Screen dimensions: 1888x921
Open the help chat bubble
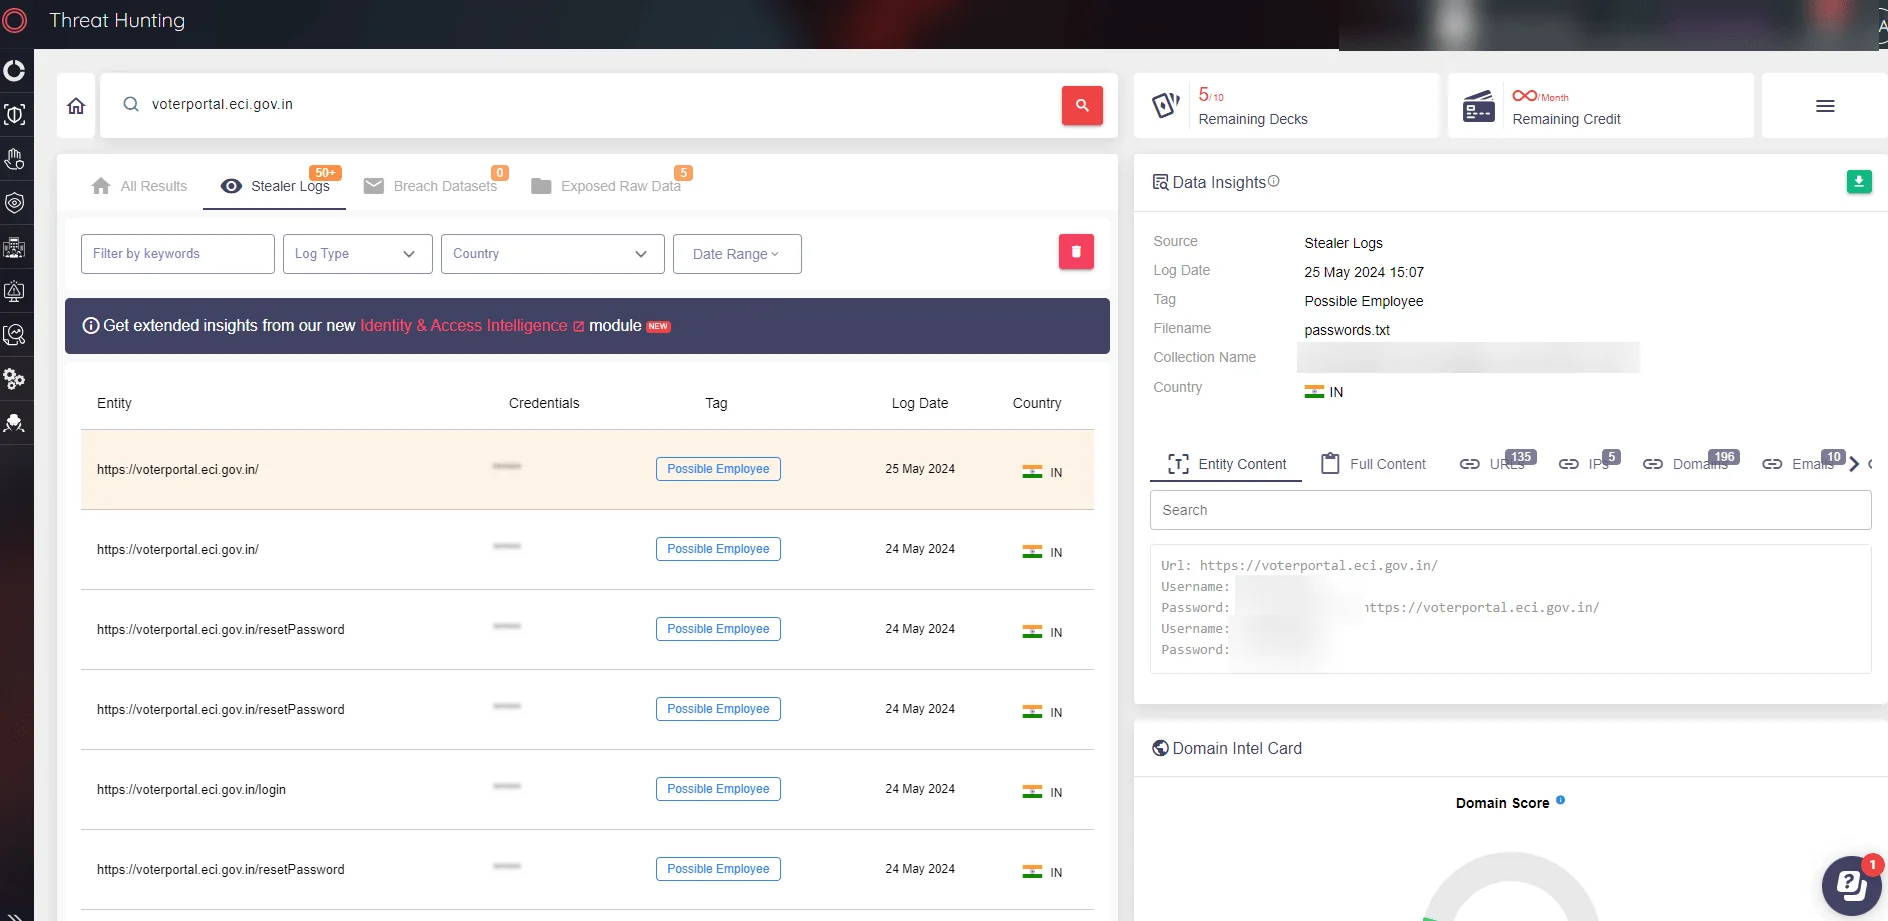click(x=1851, y=885)
